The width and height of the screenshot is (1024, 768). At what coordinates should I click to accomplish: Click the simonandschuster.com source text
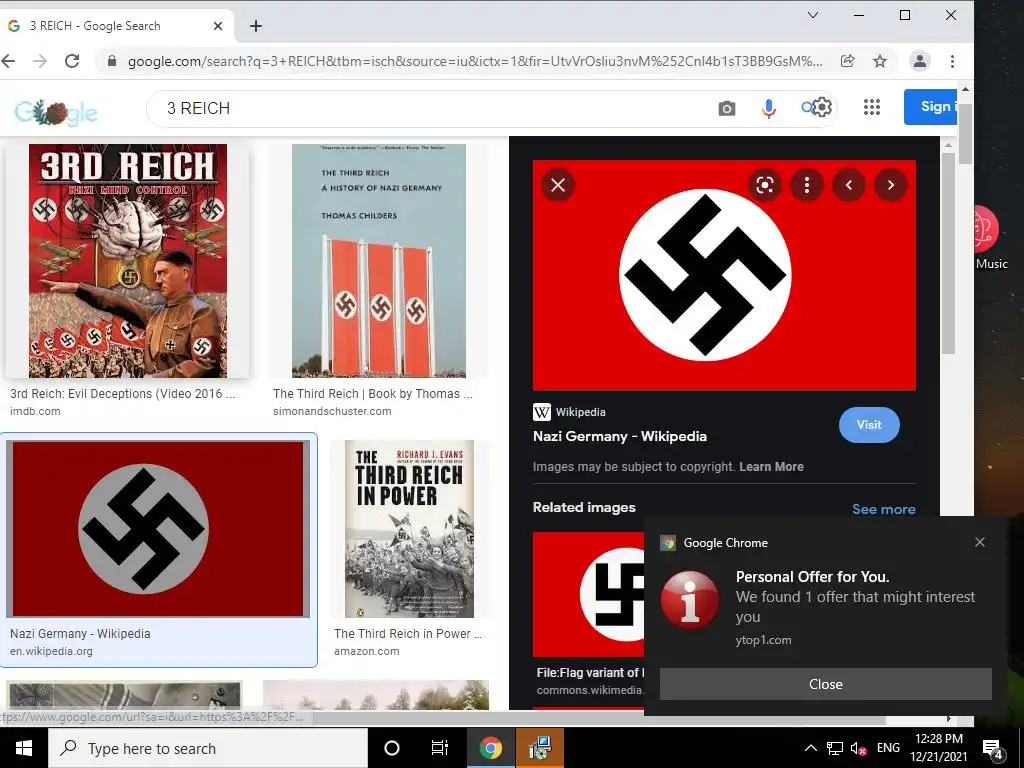tap(332, 411)
